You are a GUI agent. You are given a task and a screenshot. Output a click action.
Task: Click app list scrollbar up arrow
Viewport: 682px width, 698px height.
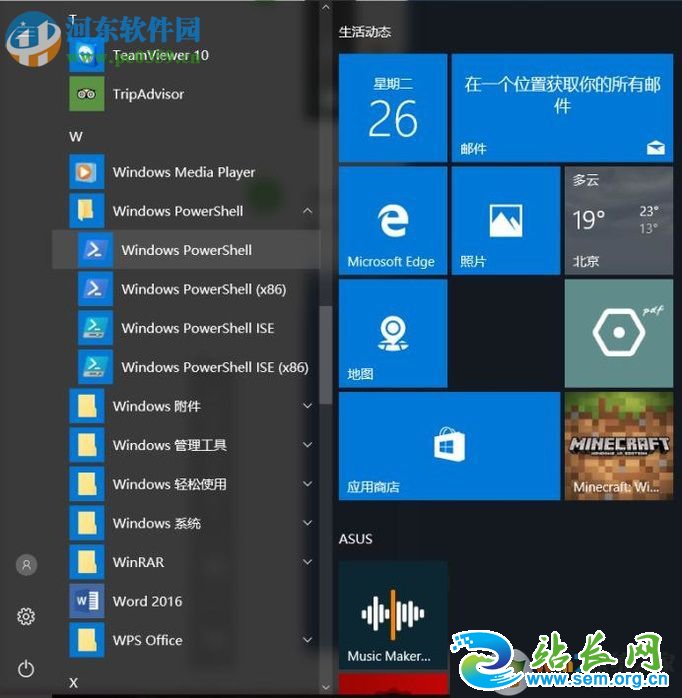pos(326,7)
